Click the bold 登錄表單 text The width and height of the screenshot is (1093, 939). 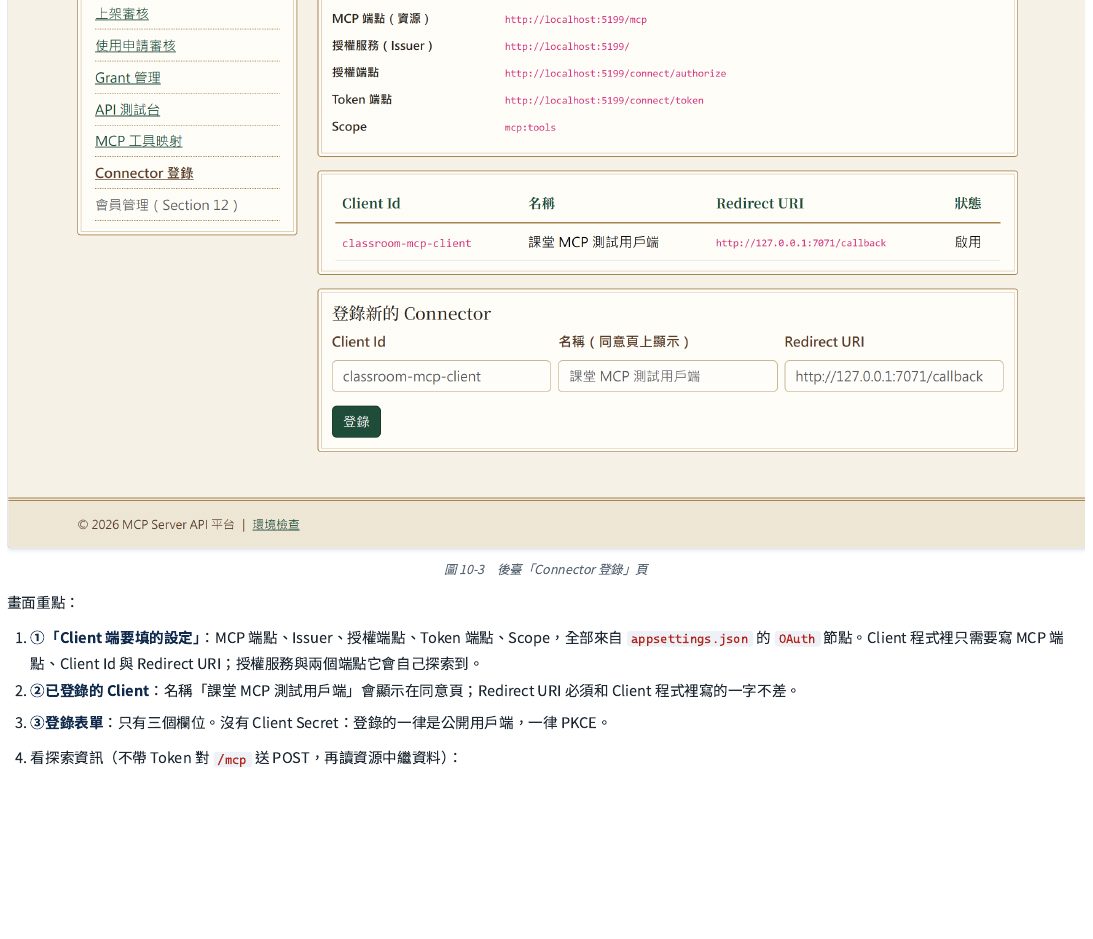pos(74,724)
